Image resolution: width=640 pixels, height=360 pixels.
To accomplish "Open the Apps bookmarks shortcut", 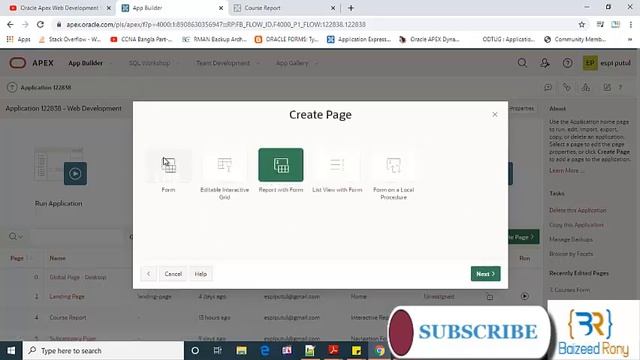I will 19,39.
